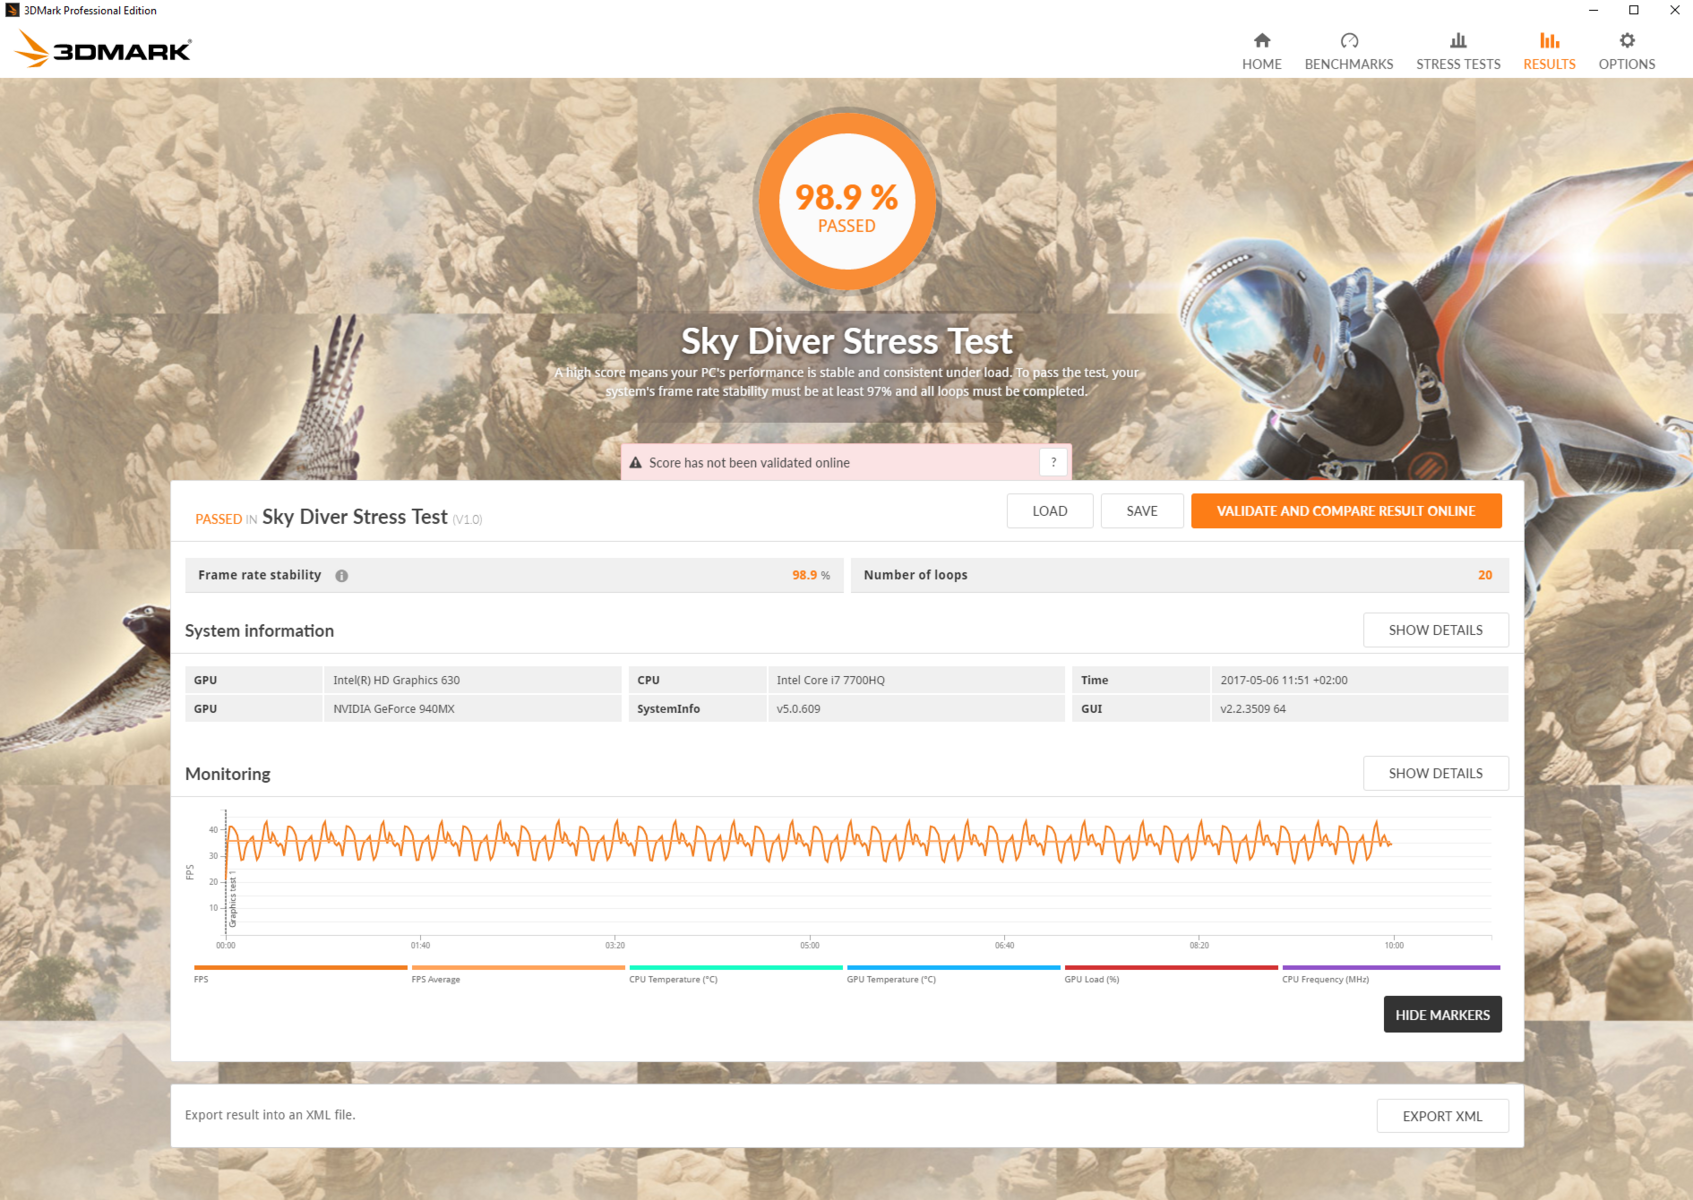Click the Monitoring section heading
The width and height of the screenshot is (1693, 1200).
(x=228, y=774)
